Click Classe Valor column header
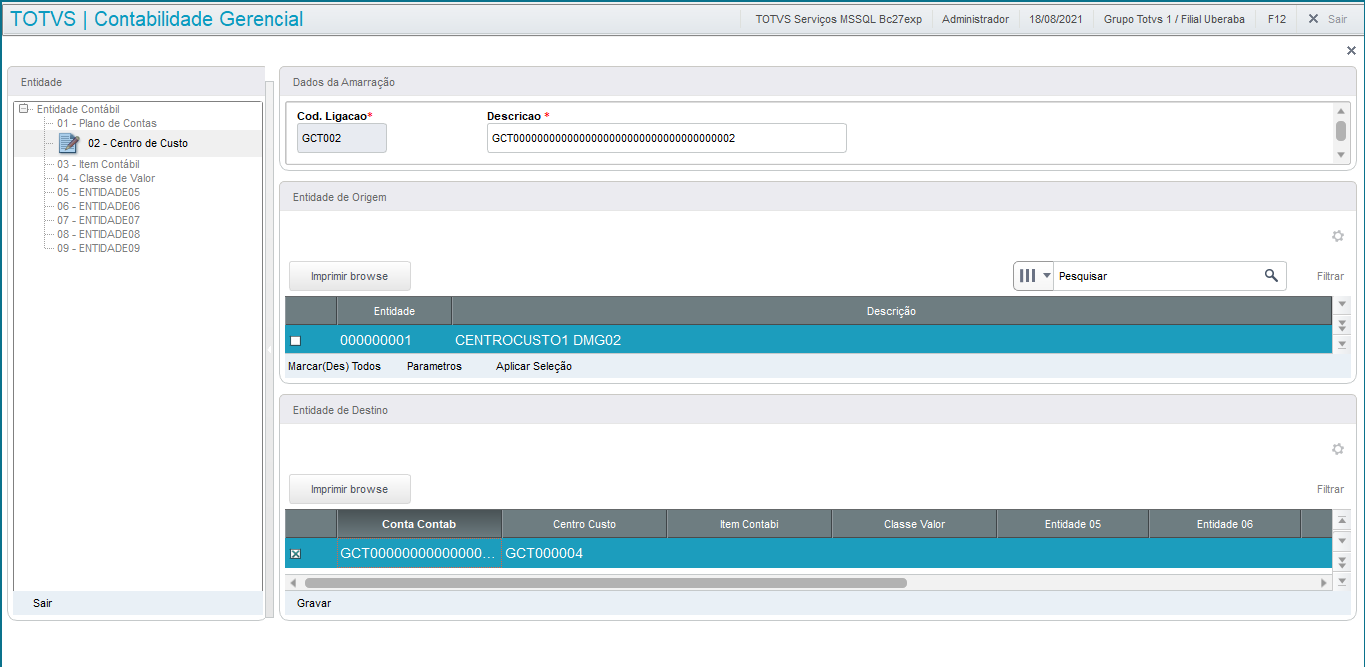This screenshot has width=1365, height=667. (914, 524)
